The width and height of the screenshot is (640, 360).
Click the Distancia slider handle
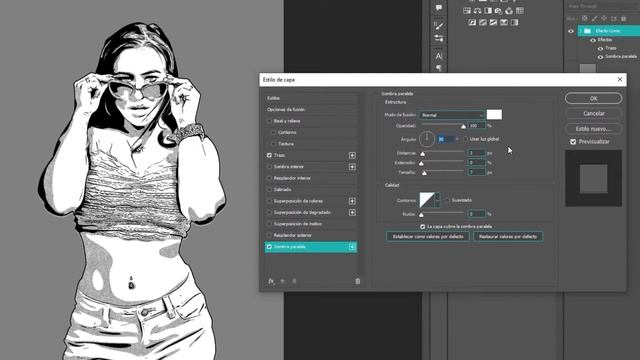pos(422,154)
